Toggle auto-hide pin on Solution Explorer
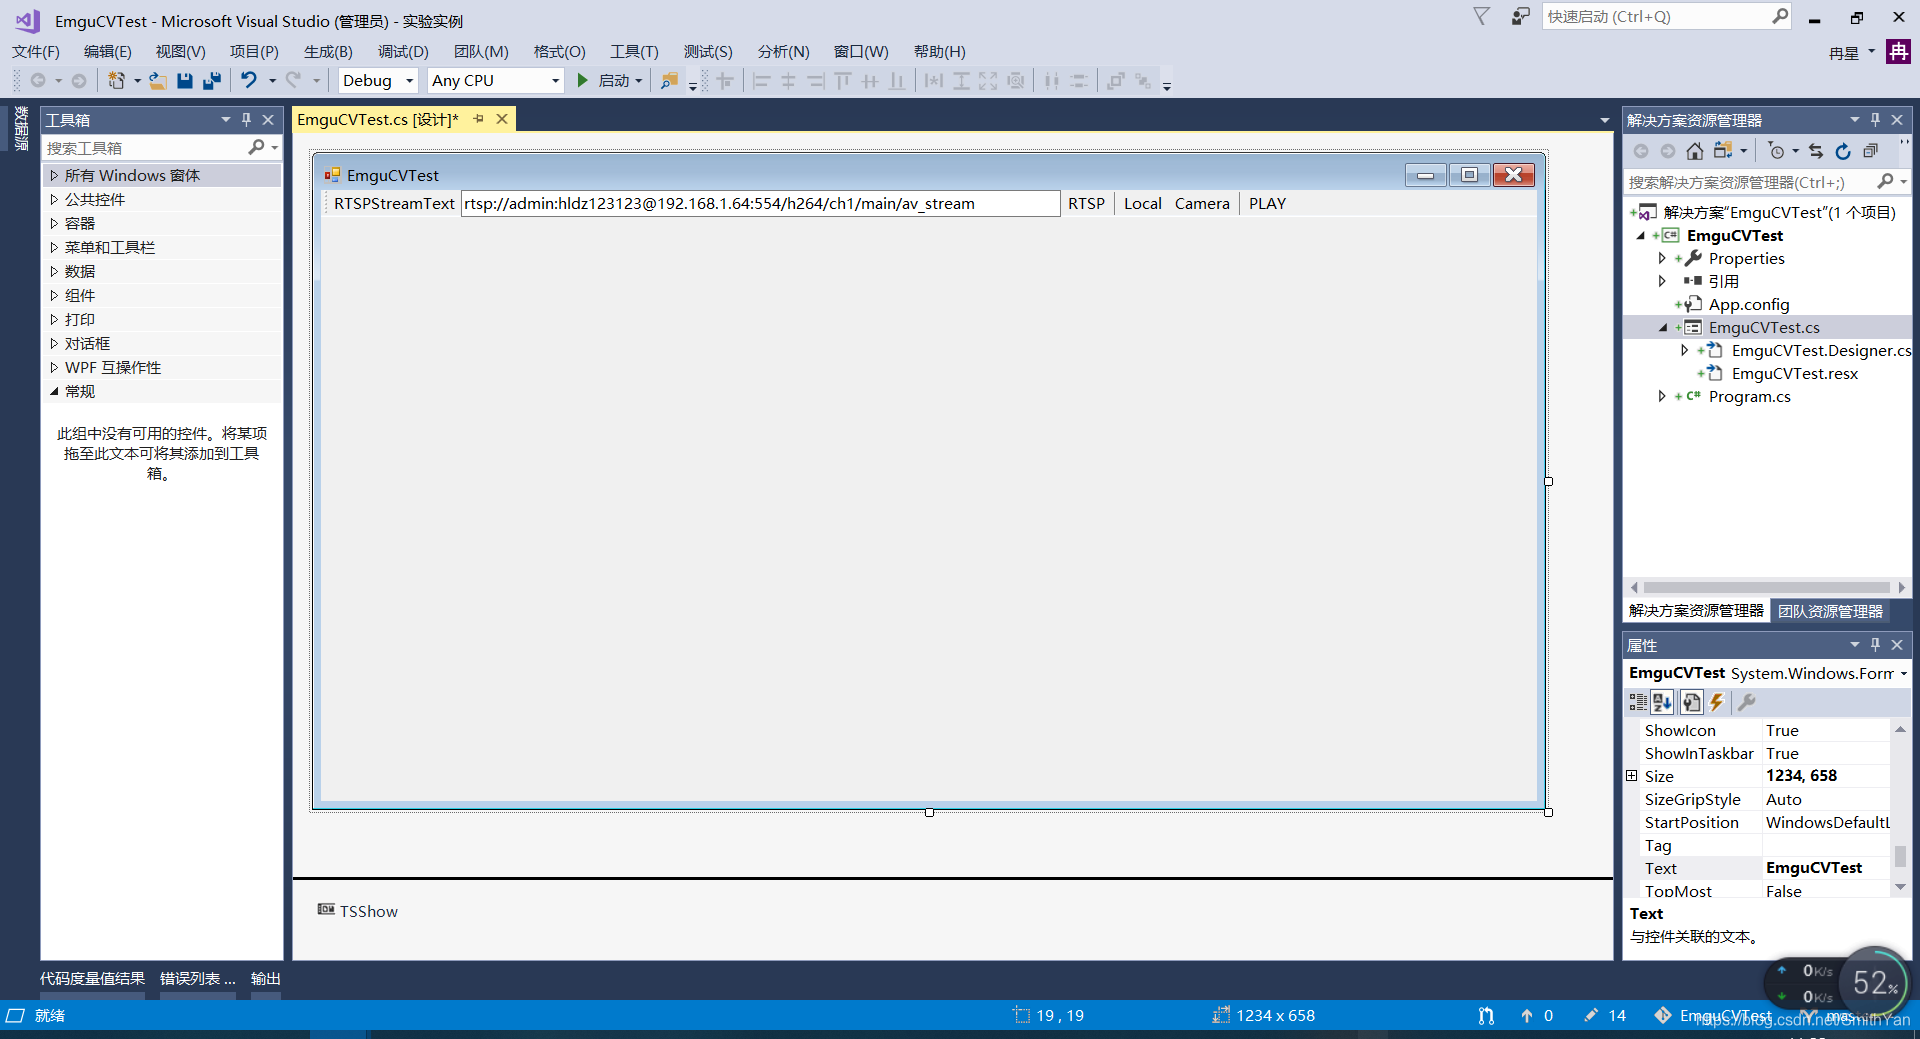The width and height of the screenshot is (1920, 1039). click(x=1875, y=119)
